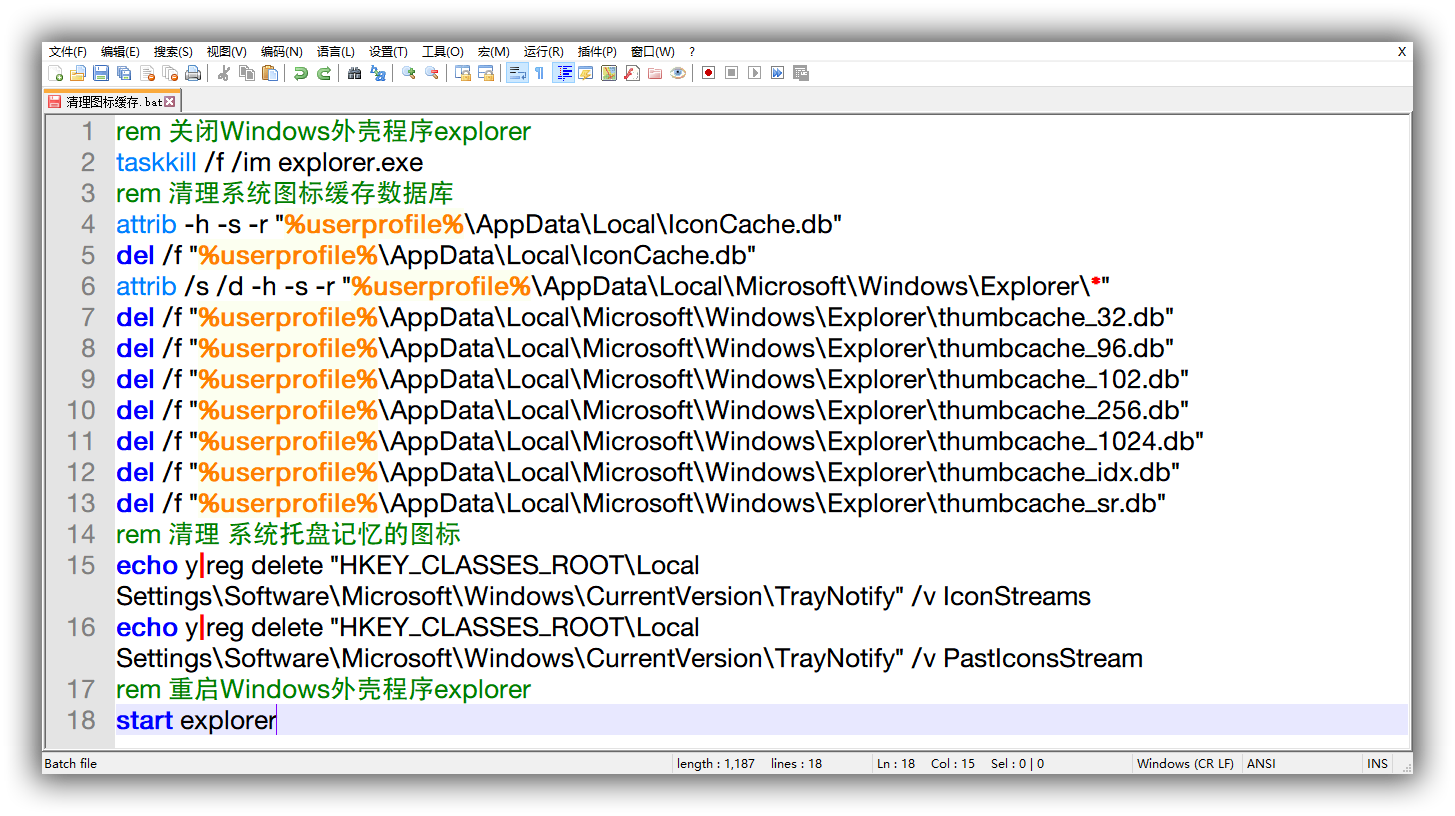Click the Print icon
The height and width of the screenshot is (816, 1455).
193,73
